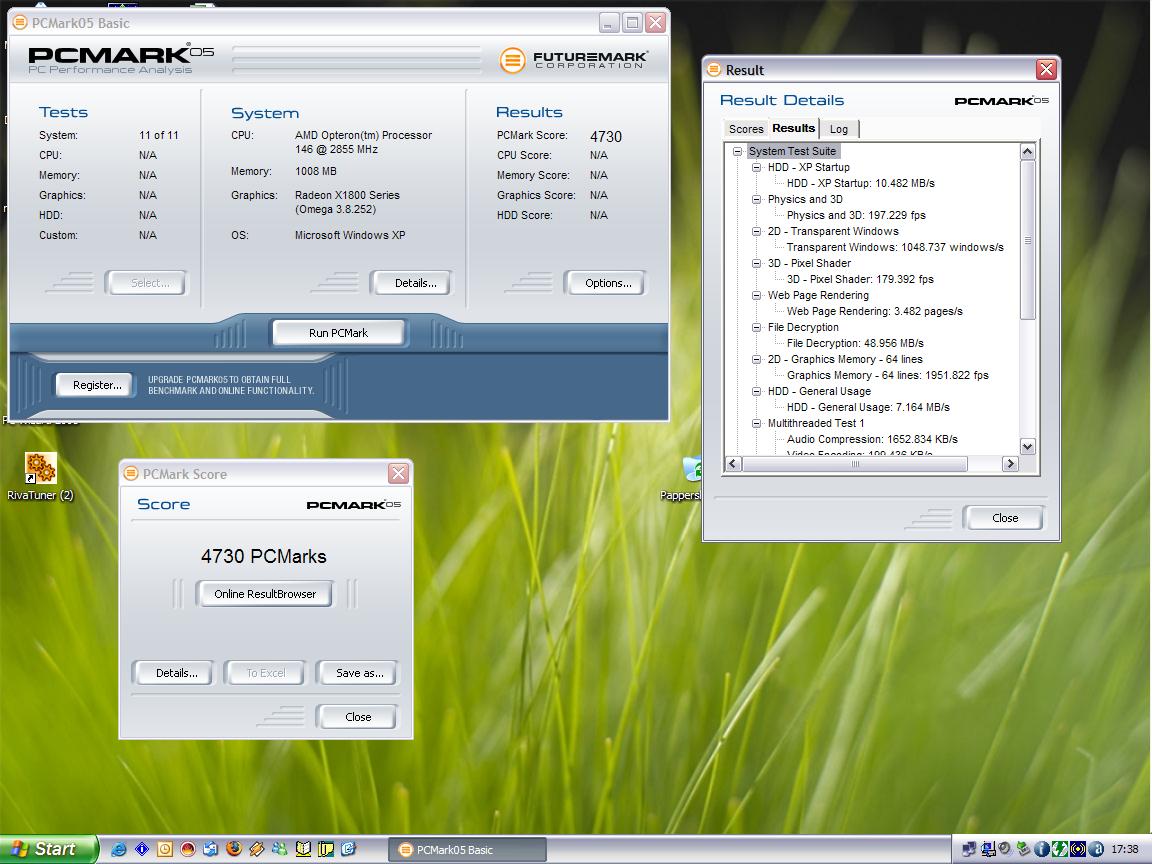Screen dimensions: 1152x864
Task: Open the Windows Start menu
Action: pyautogui.click(x=48, y=849)
